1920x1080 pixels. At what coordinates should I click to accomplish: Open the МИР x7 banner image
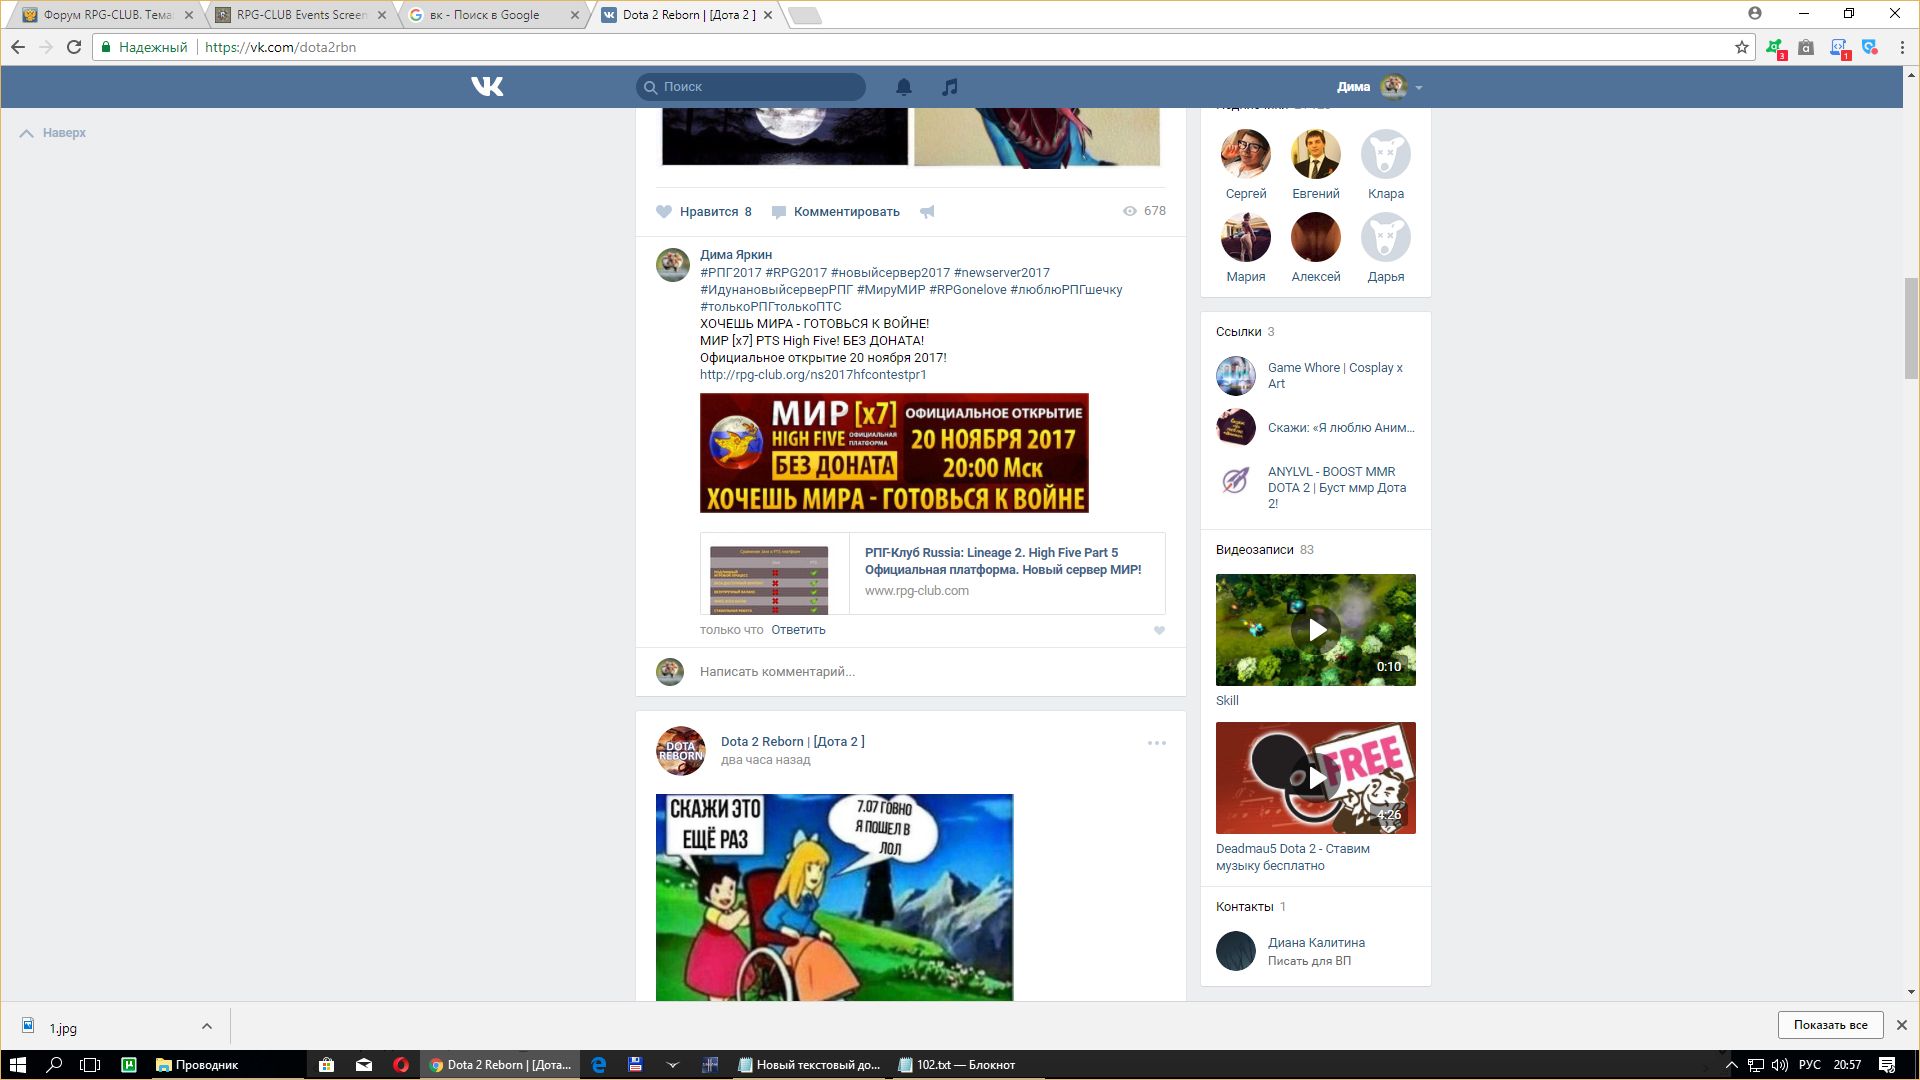tap(894, 453)
